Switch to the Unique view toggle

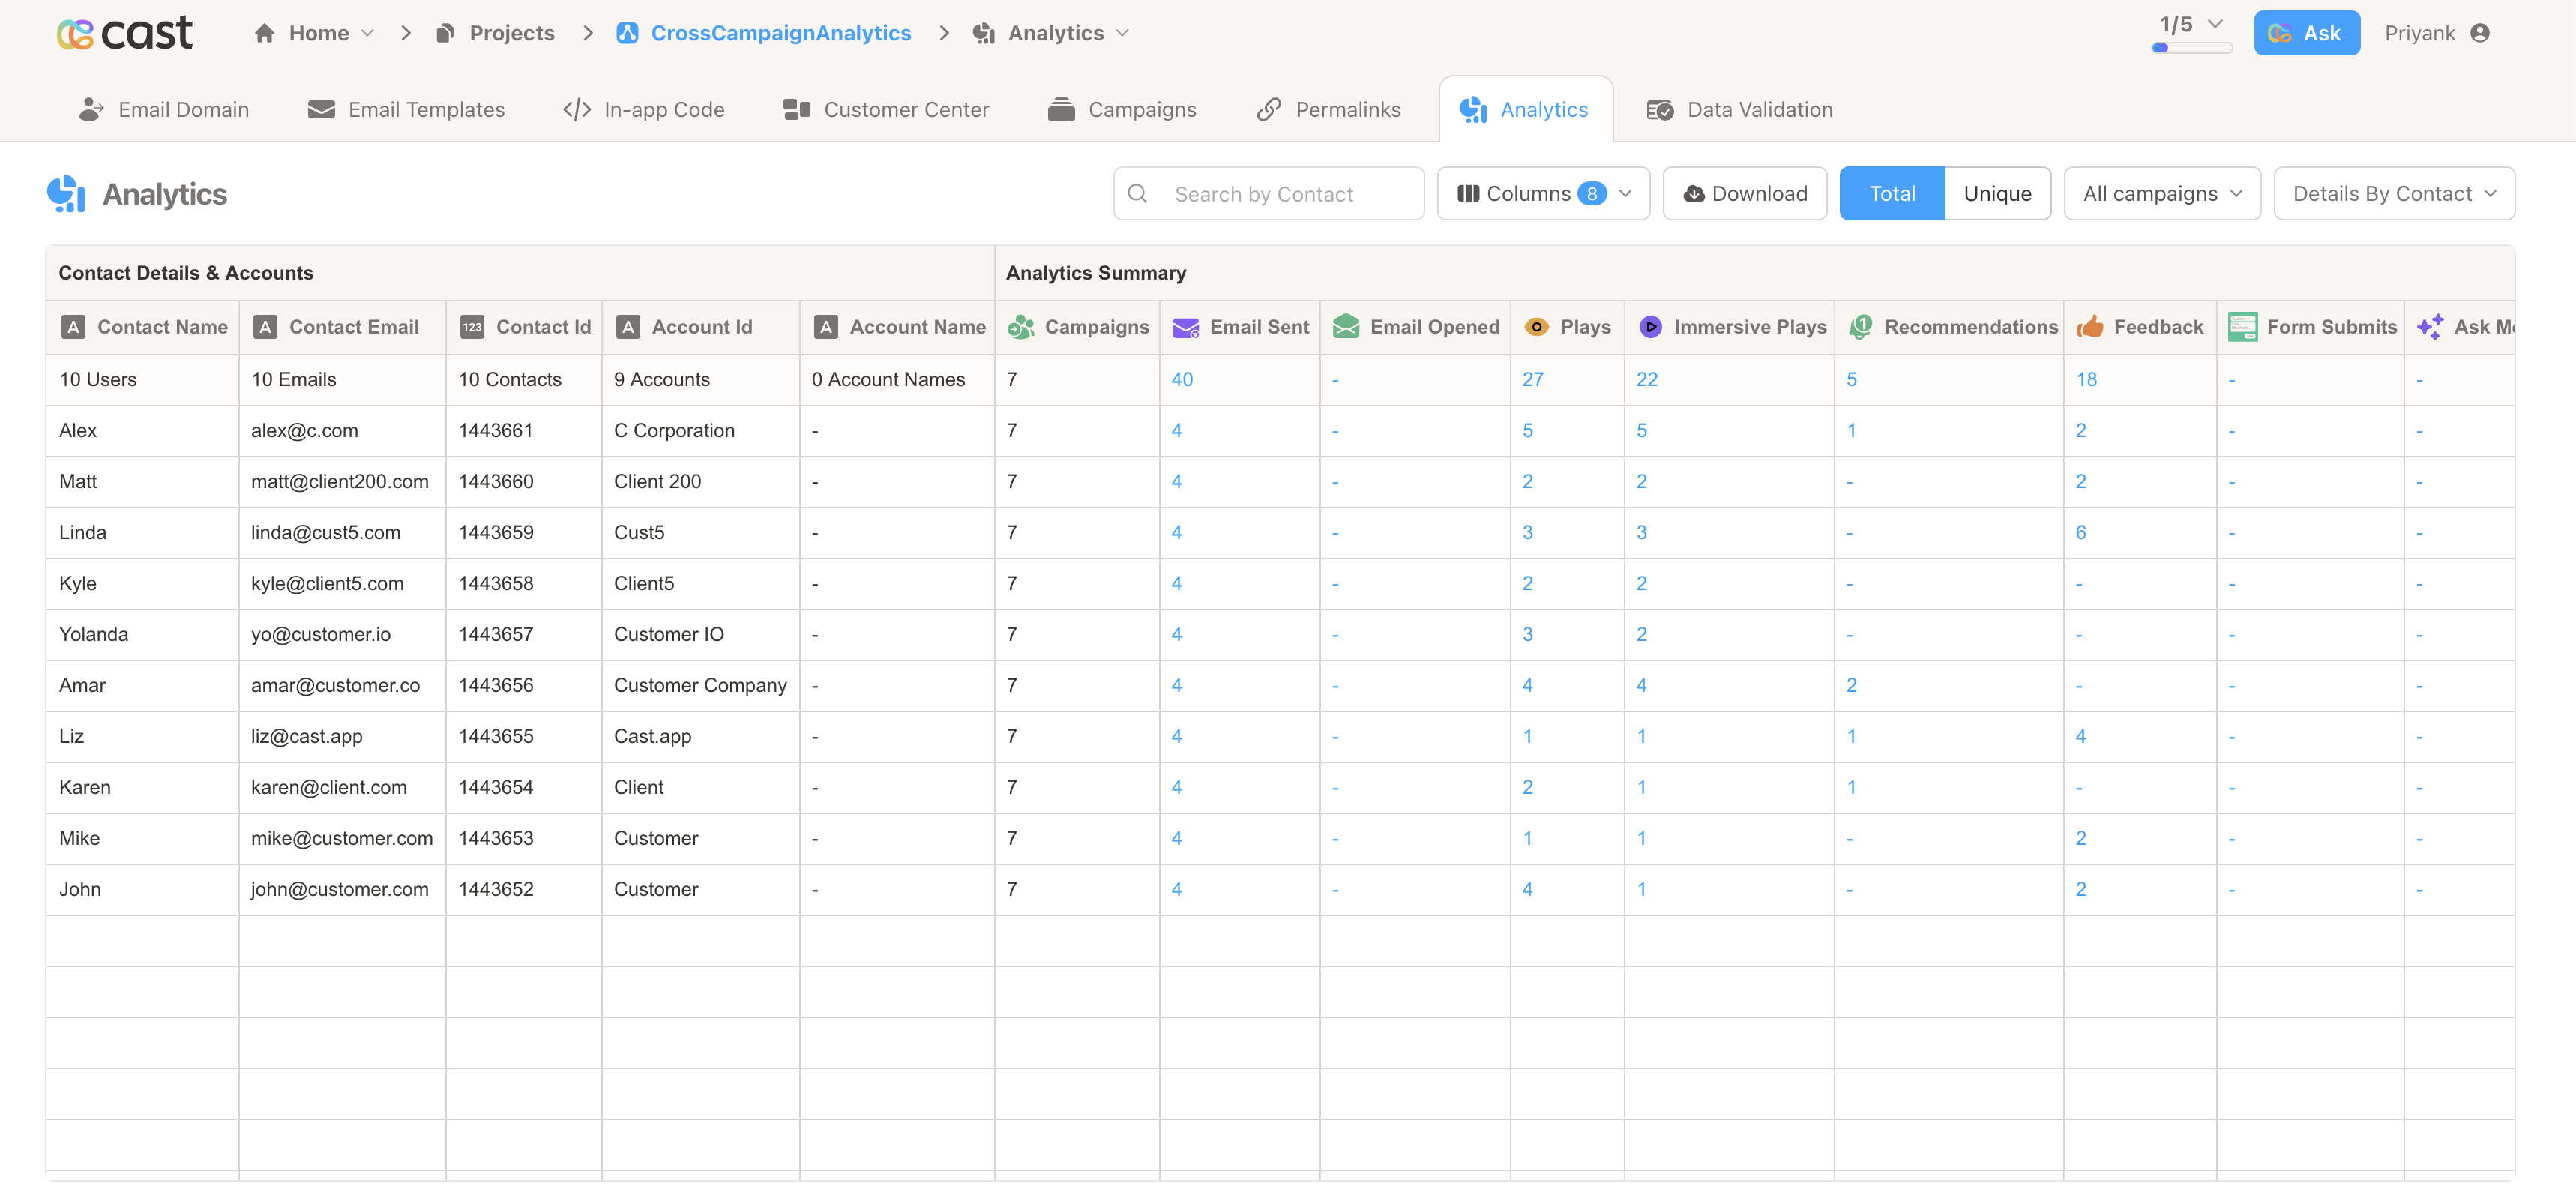(1997, 193)
